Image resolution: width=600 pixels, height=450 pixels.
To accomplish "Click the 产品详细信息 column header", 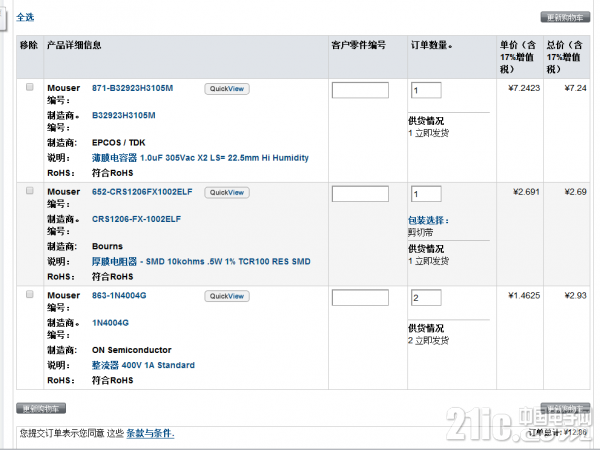I will (x=74, y=45).
